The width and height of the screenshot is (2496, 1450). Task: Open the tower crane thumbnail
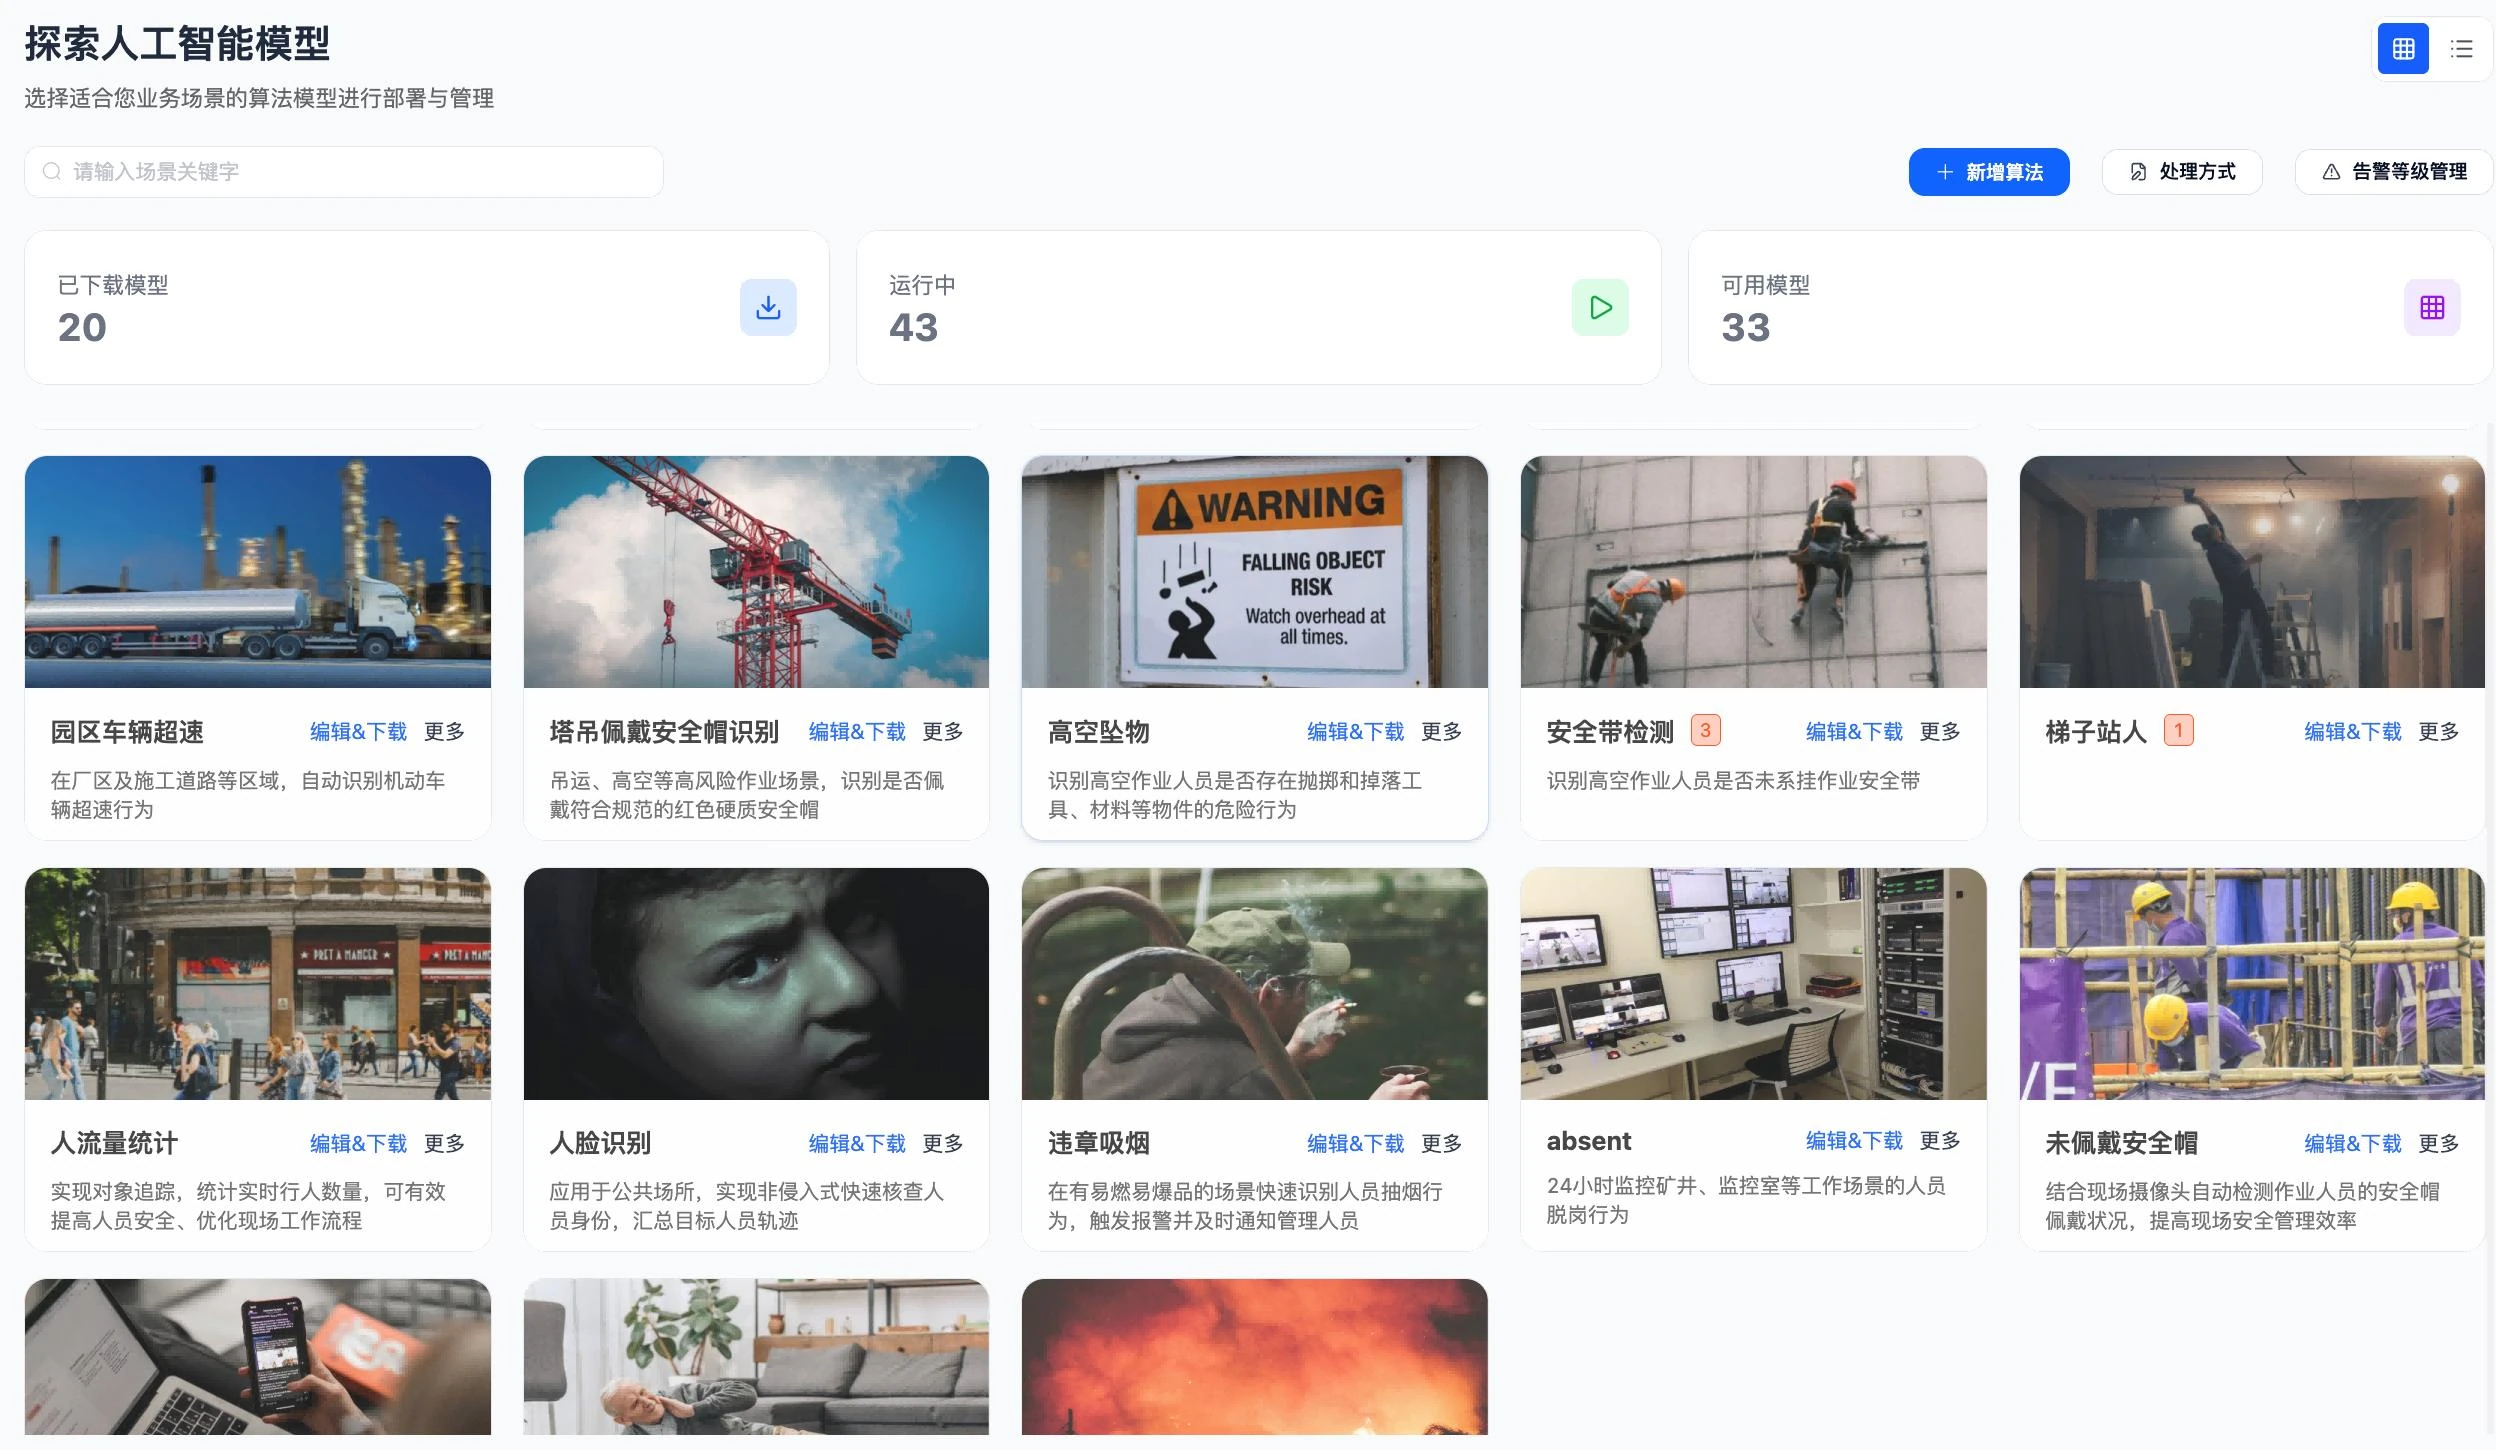click(x=756, y=572)
